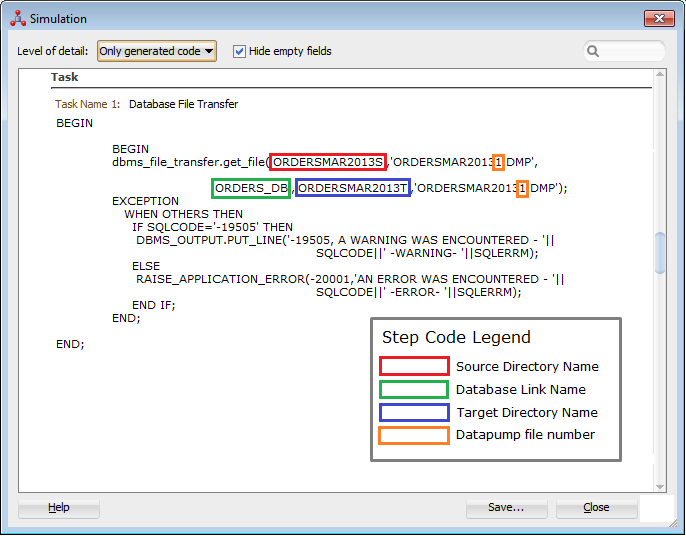Click the 'Task Name 1:' label

pyautogui.click(x=87, y=104)
